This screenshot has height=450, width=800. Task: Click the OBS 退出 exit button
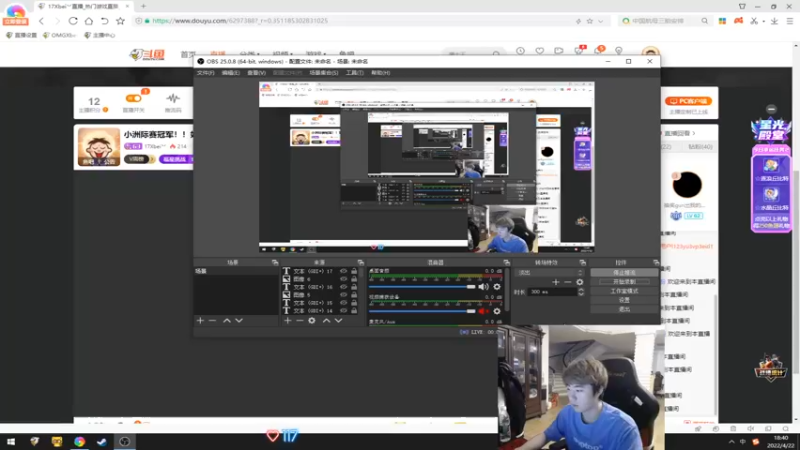pyautogui.click(x=624, y=309)
